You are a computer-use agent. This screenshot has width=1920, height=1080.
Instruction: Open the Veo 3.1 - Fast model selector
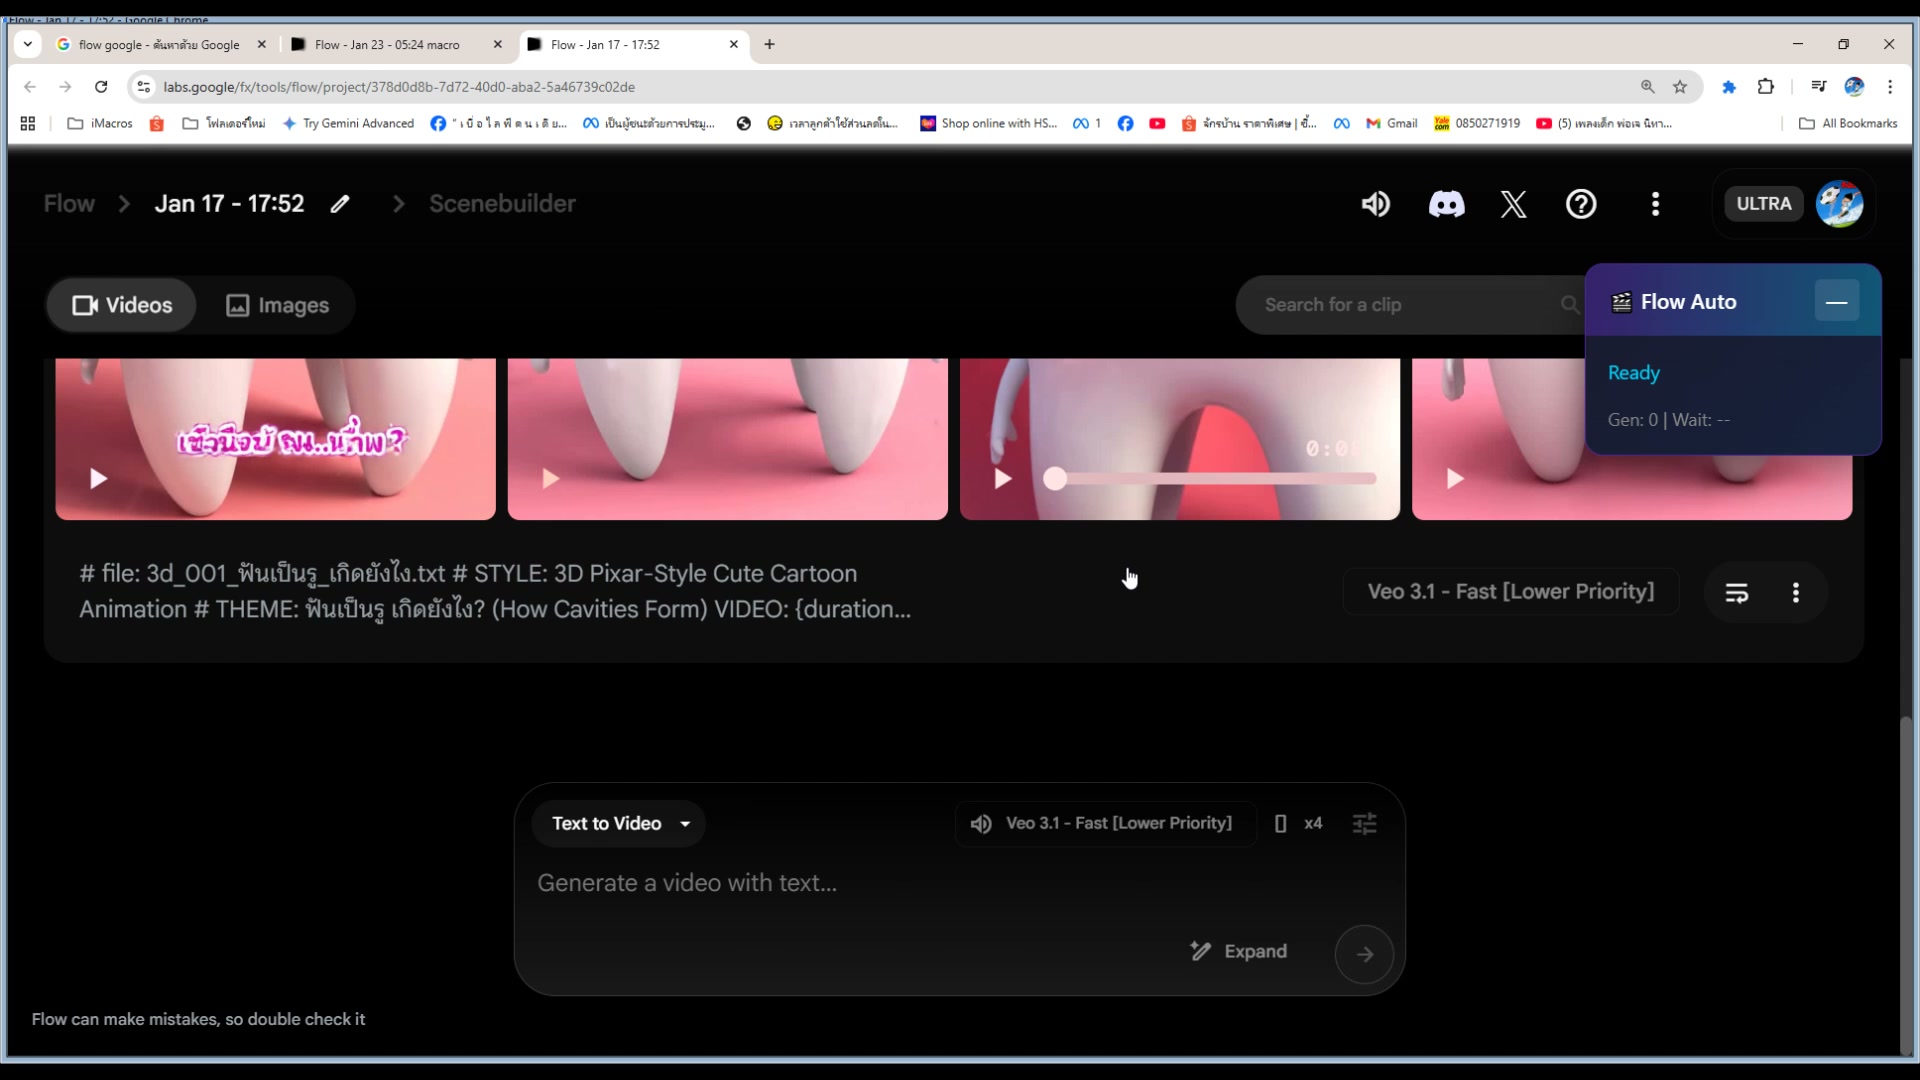[1103, 823]
